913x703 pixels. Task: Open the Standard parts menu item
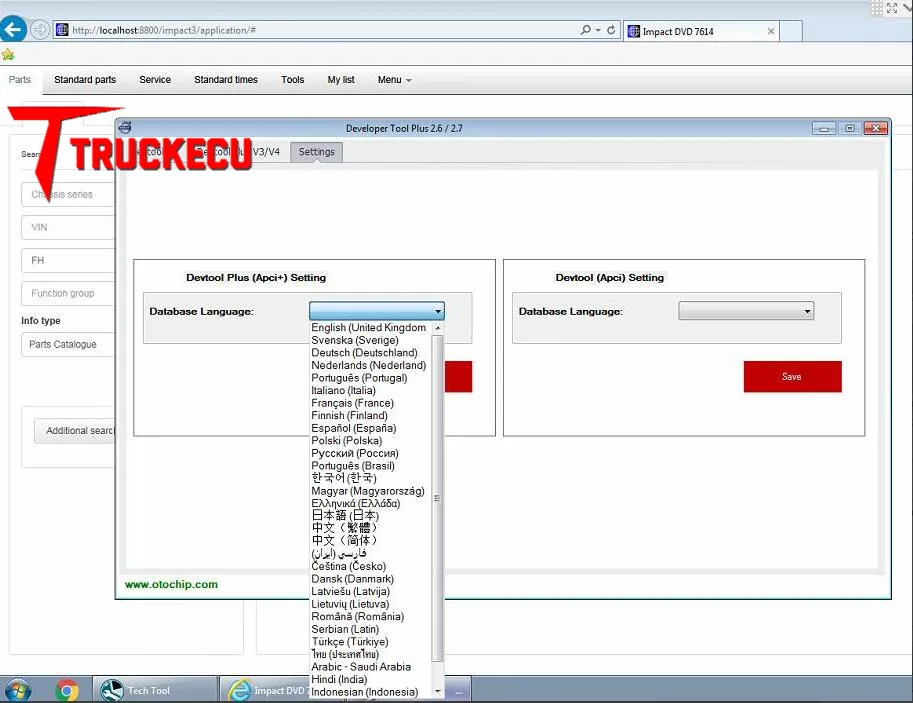click(85, 80)
